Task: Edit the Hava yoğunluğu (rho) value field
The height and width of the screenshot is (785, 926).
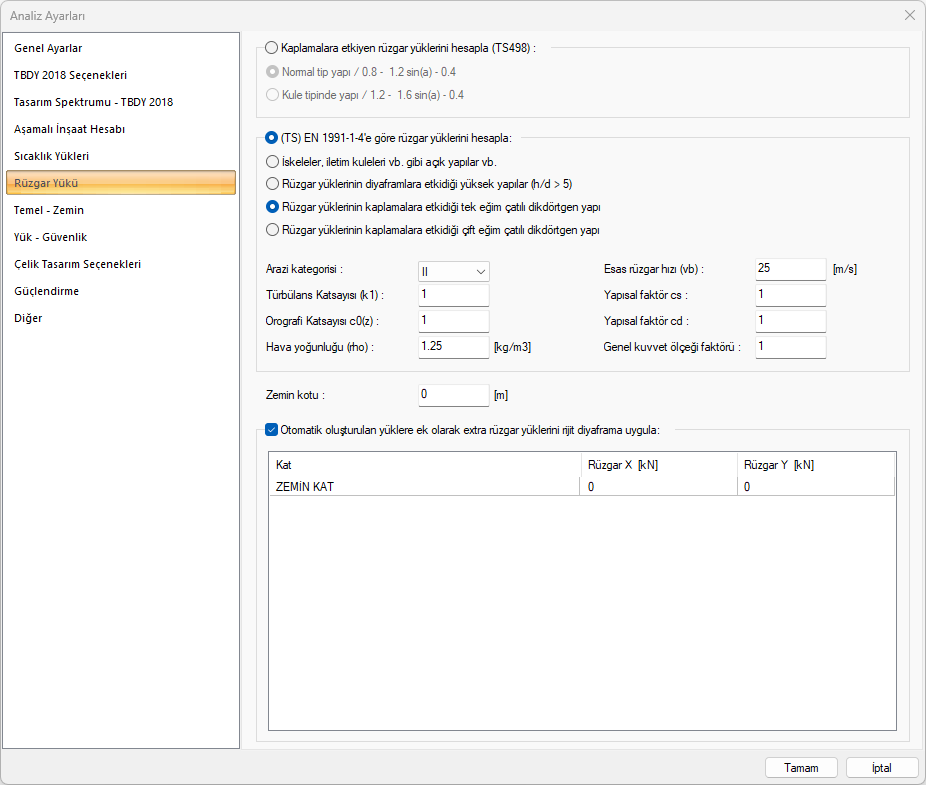Action: [453, 346]
